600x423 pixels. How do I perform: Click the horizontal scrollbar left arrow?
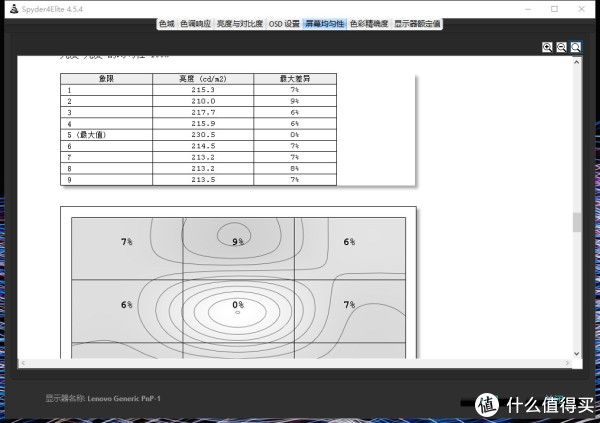pyautogui.click(x=22, y=362)
